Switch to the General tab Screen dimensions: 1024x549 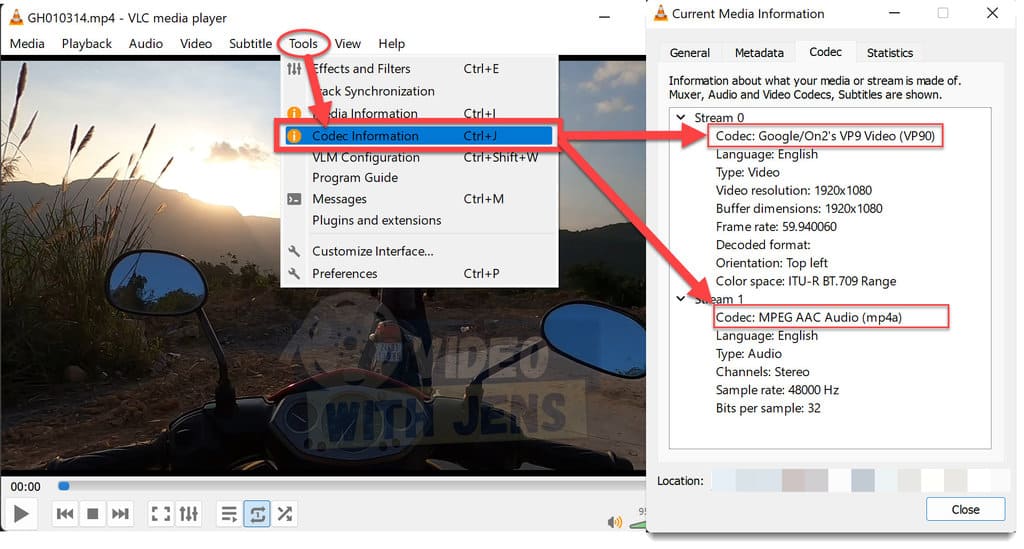[690, 53]
